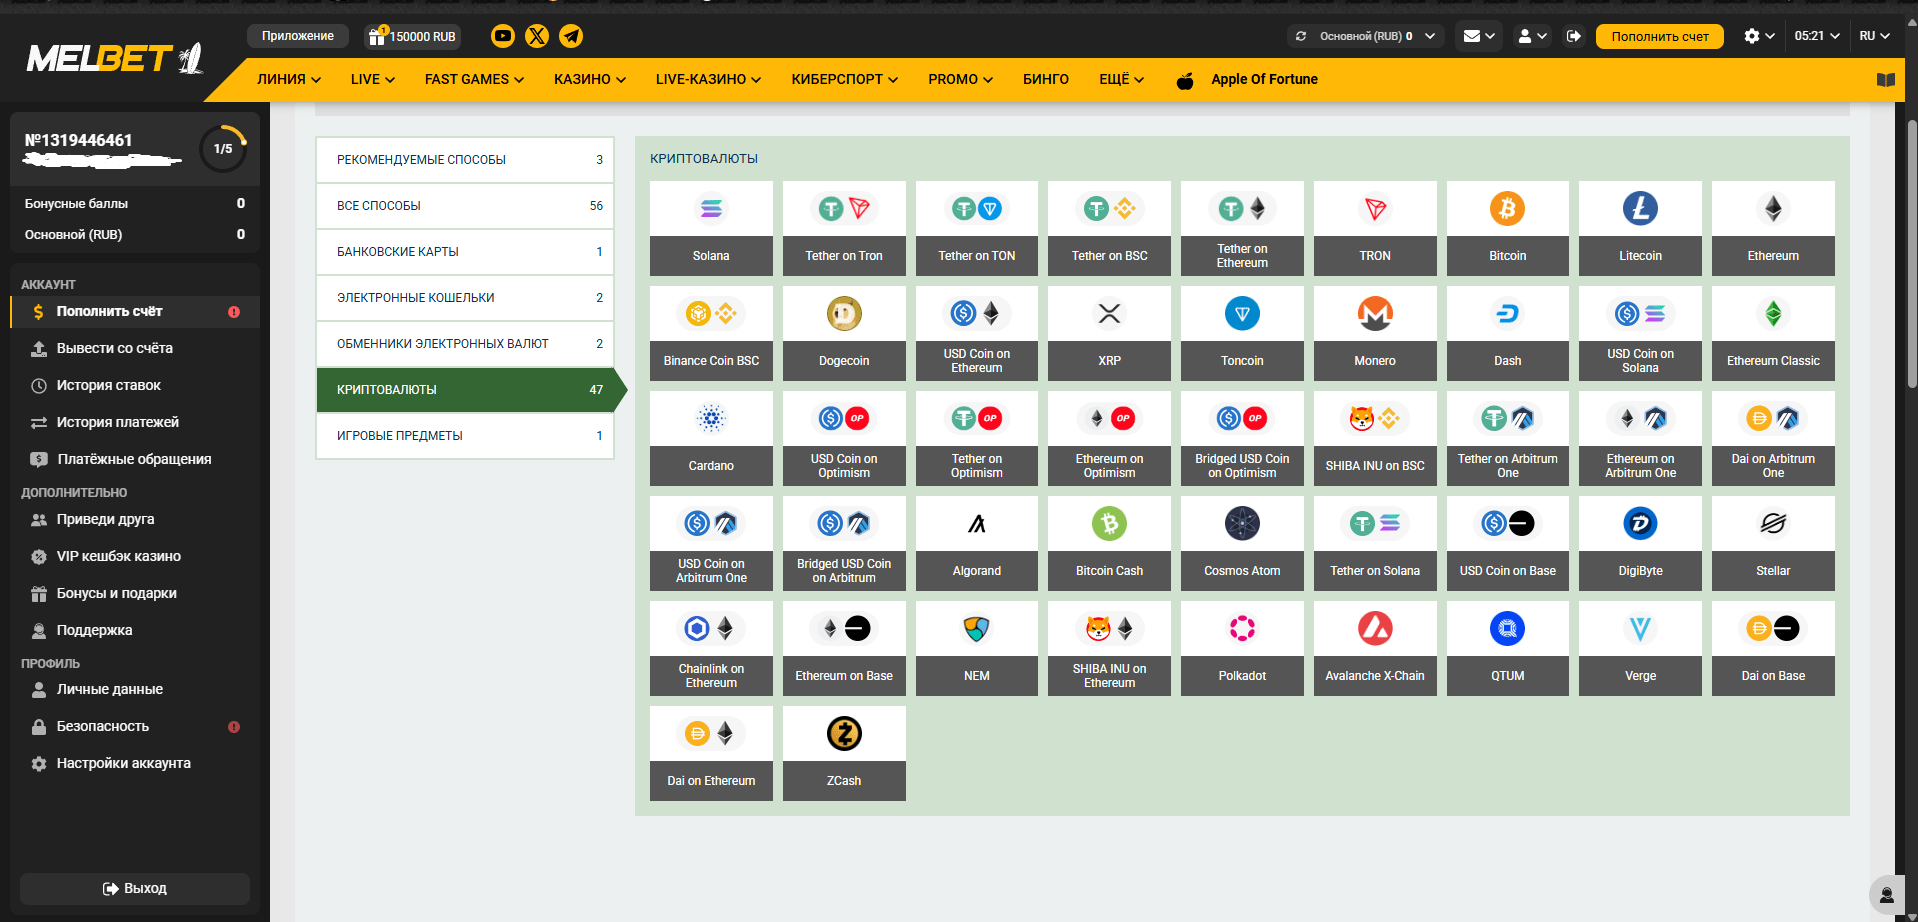Choose the Bitcoin Cash tile
This screenshot has height=922, width=1918.
tap(1109, 543)
